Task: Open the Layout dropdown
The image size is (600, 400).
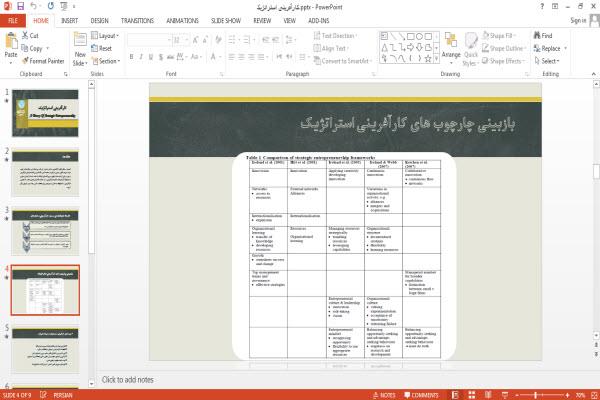Action: 105,36
